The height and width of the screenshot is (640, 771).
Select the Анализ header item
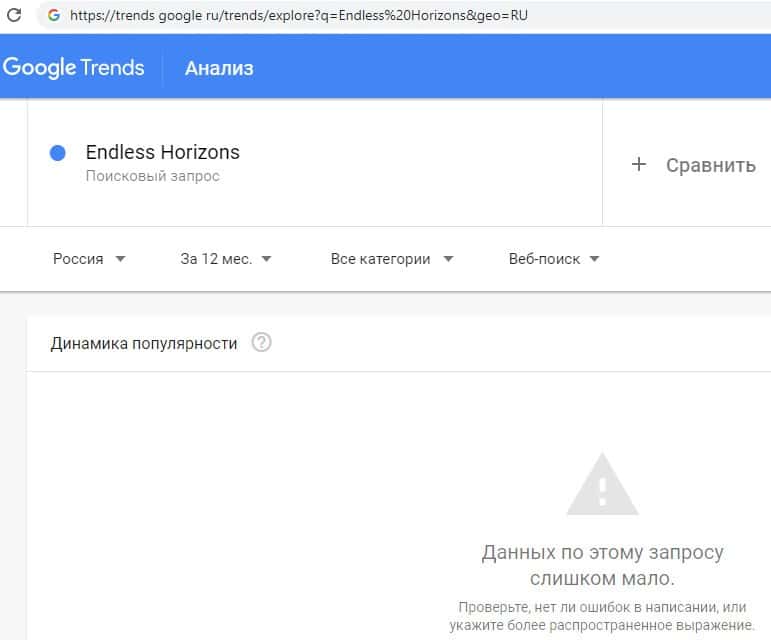pyautogui.click(x=219, y=68)
